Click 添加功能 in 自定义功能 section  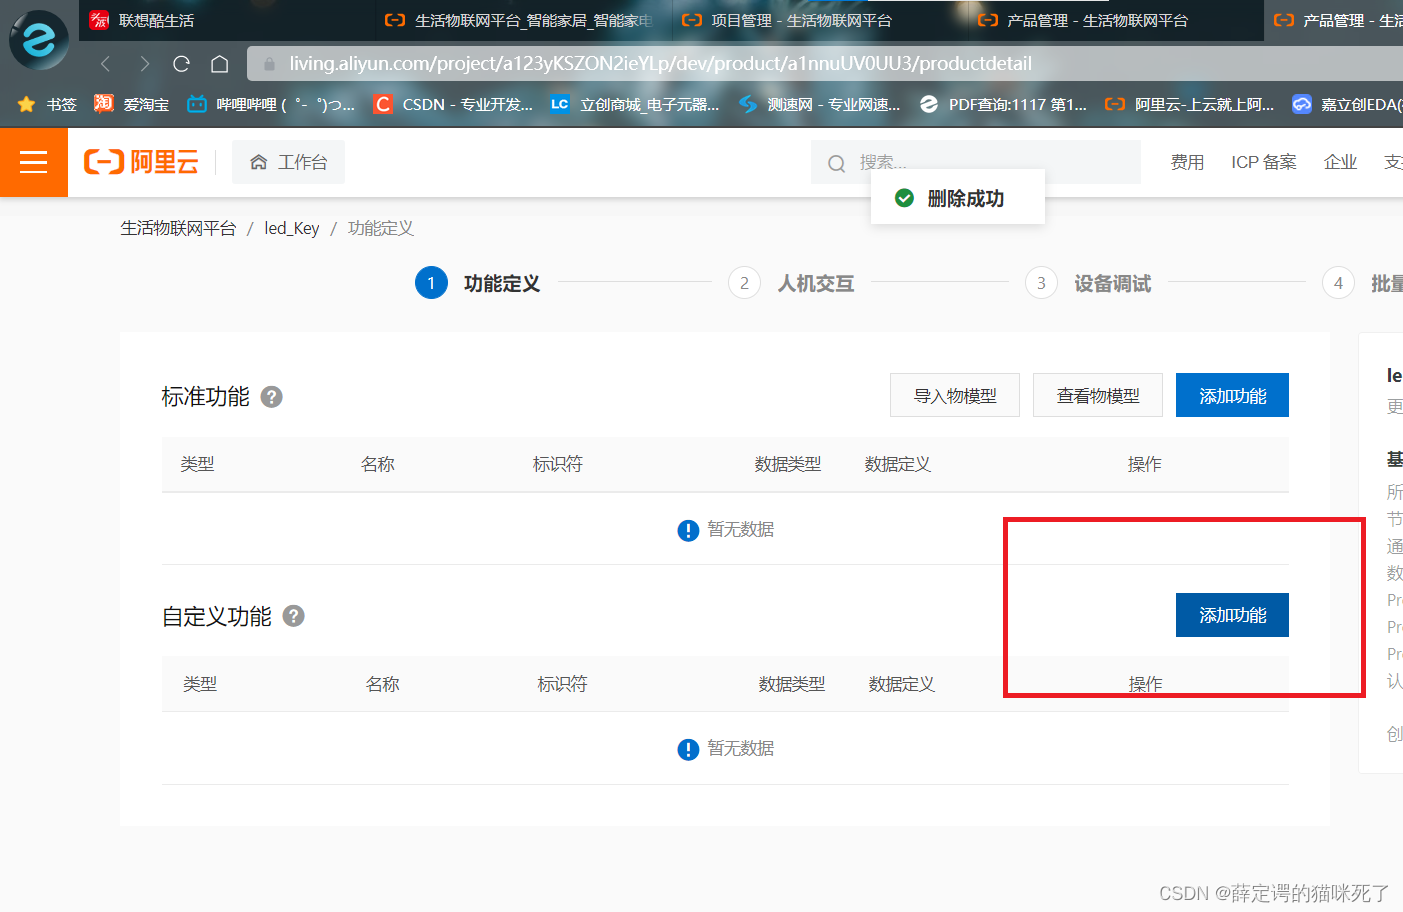1232,615
